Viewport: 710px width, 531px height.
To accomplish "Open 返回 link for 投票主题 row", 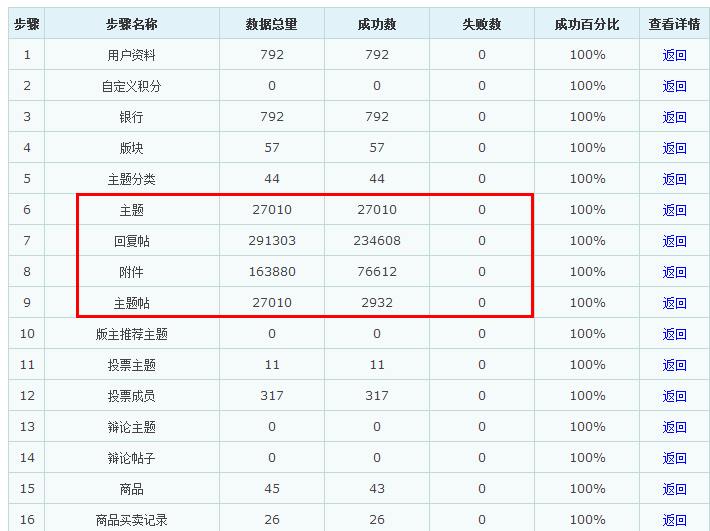I will [x=674, y=365].
